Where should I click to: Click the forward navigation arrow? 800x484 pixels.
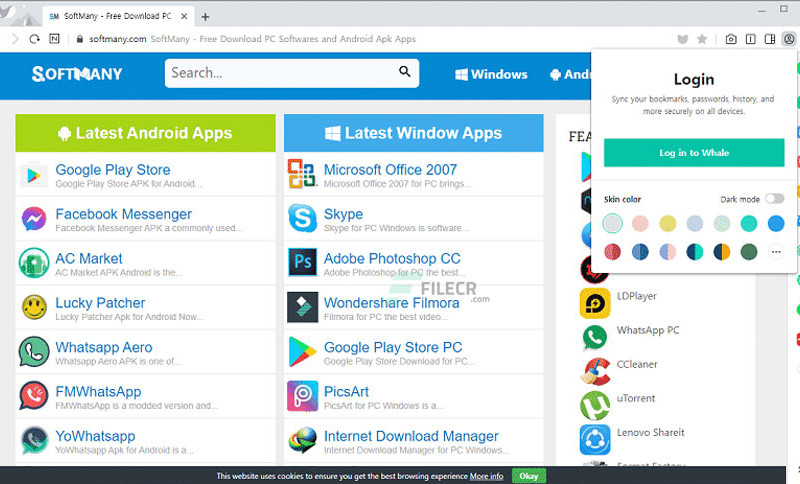point(15,39)
